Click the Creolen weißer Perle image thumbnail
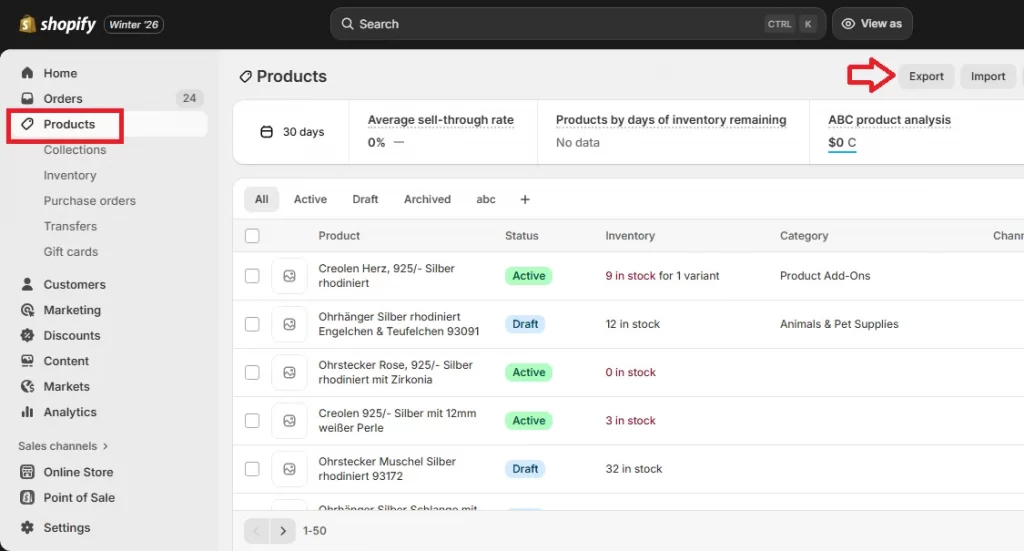The image size is (1024, 551). 289,420
